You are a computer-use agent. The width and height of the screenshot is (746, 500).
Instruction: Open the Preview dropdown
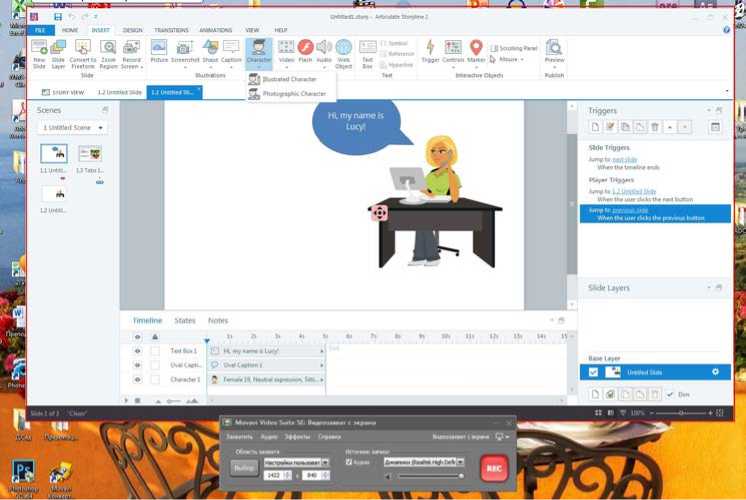(554, 67)
